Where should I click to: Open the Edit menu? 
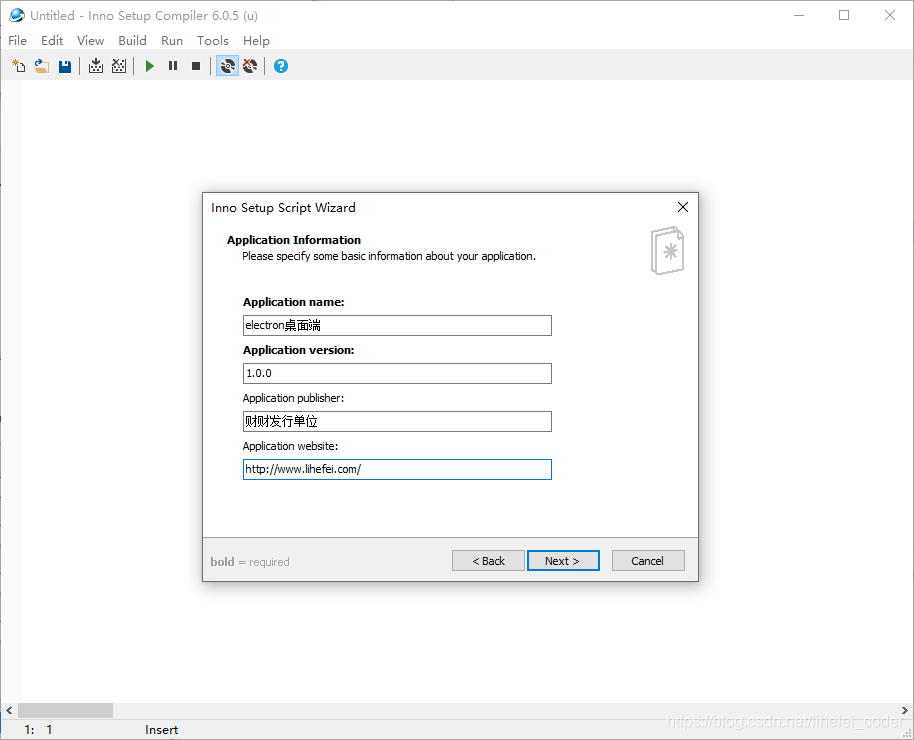tap(52, 41)
